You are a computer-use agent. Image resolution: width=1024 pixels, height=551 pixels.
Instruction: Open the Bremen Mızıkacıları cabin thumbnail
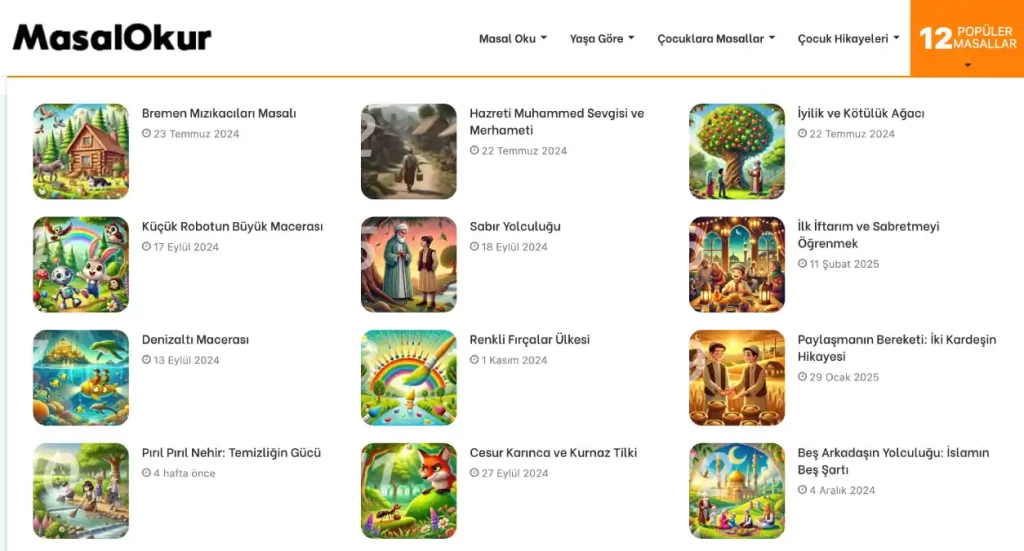(x=81, y=151)
